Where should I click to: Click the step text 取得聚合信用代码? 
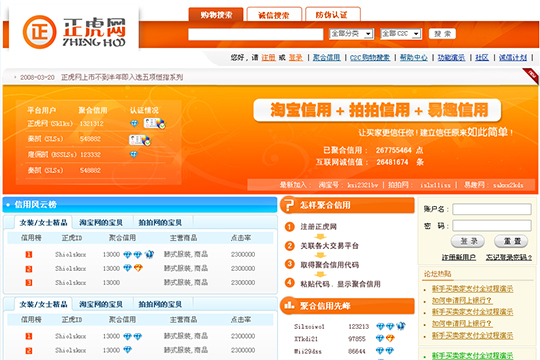click(330, 264)
